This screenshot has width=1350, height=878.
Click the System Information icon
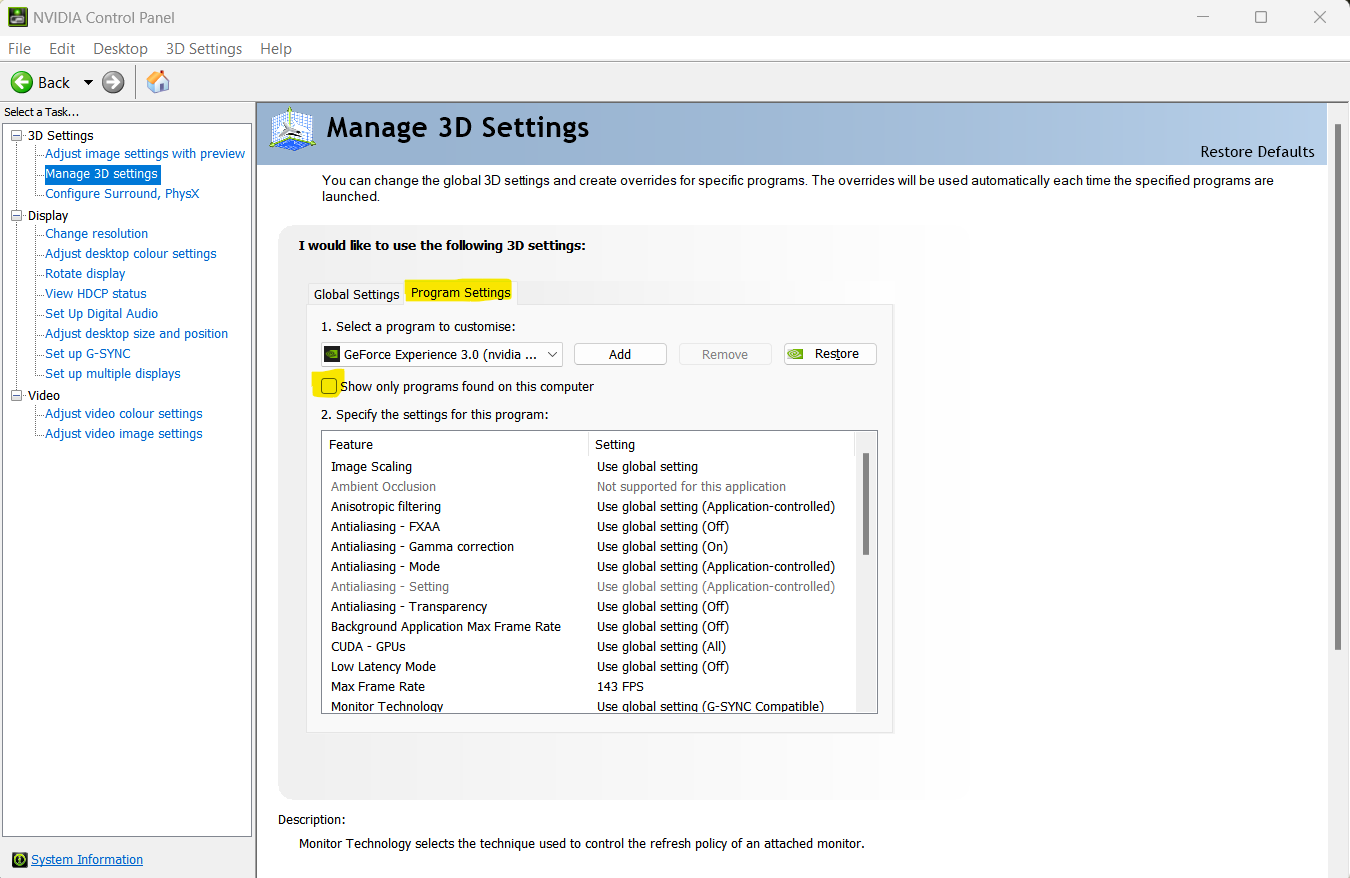click(x=19, y=860)
